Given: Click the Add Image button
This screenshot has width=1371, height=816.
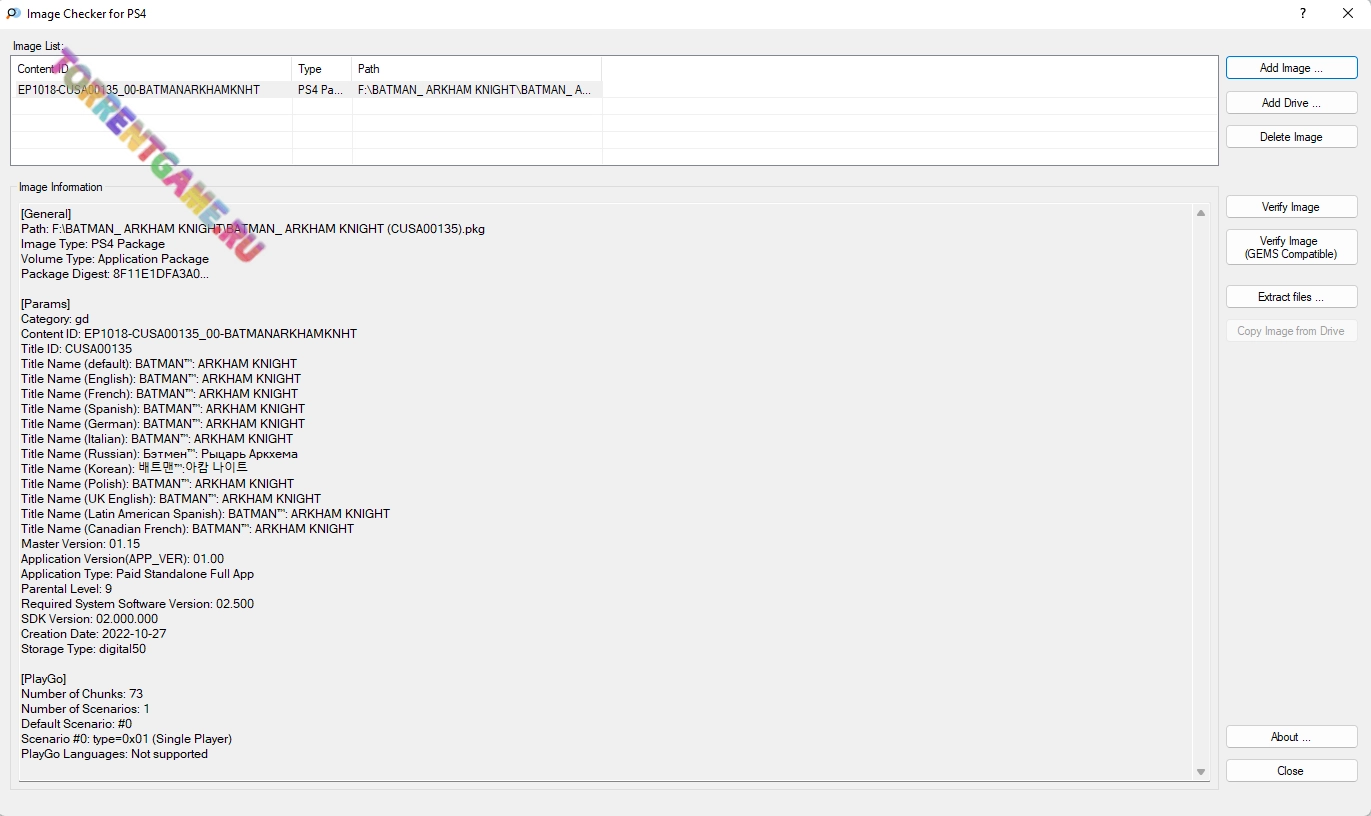Looking at the screenshot, I should click(x=1291, y=68).
